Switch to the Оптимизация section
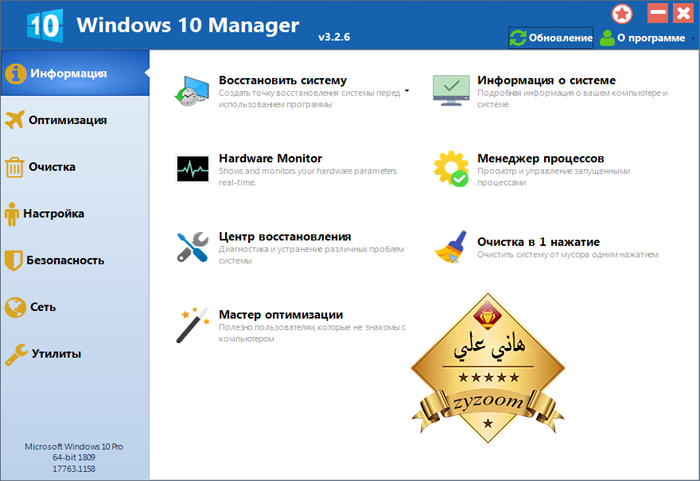The width and height of the screenshot is (700, 481). pyautogui.click(x=75, y=120)
